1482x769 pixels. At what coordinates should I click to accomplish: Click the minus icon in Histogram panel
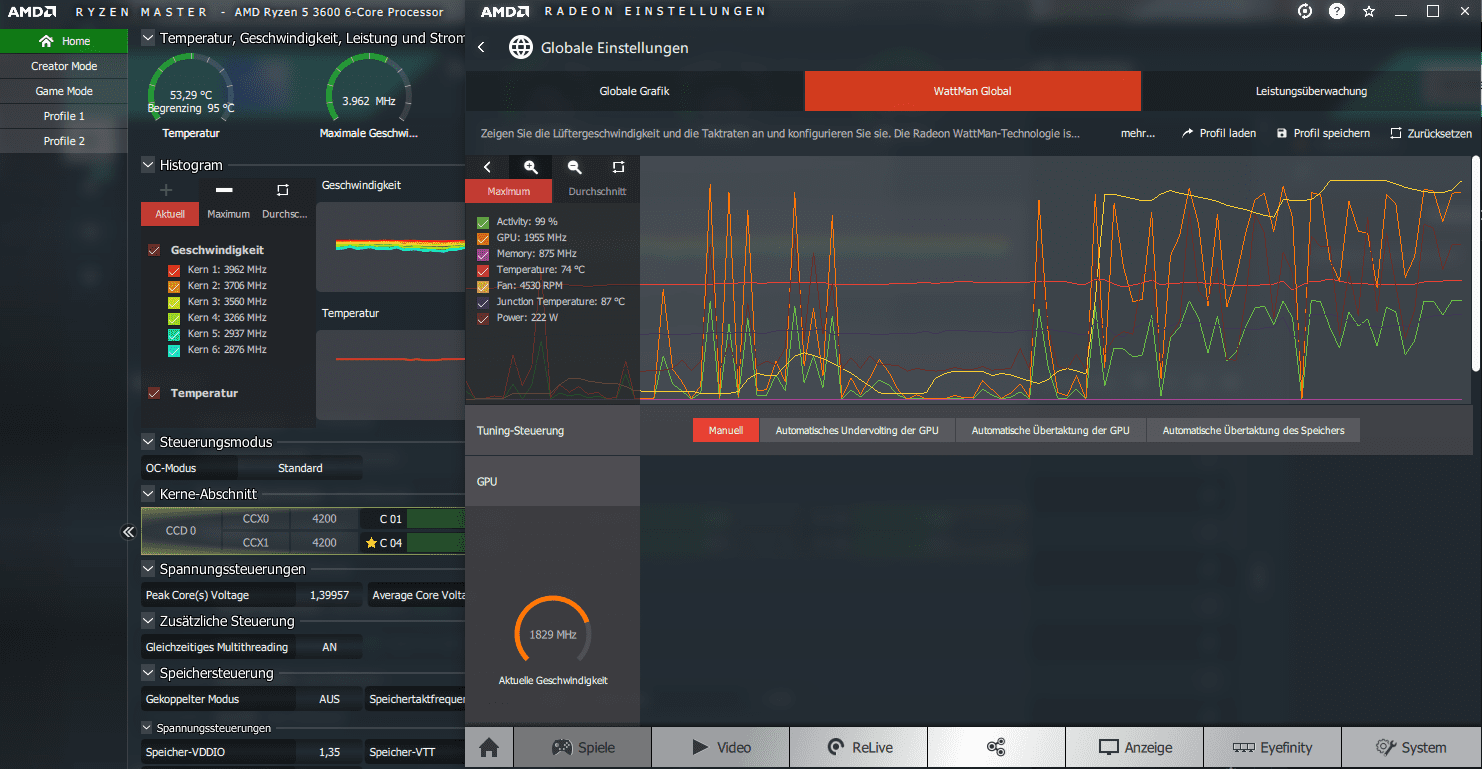224,190
